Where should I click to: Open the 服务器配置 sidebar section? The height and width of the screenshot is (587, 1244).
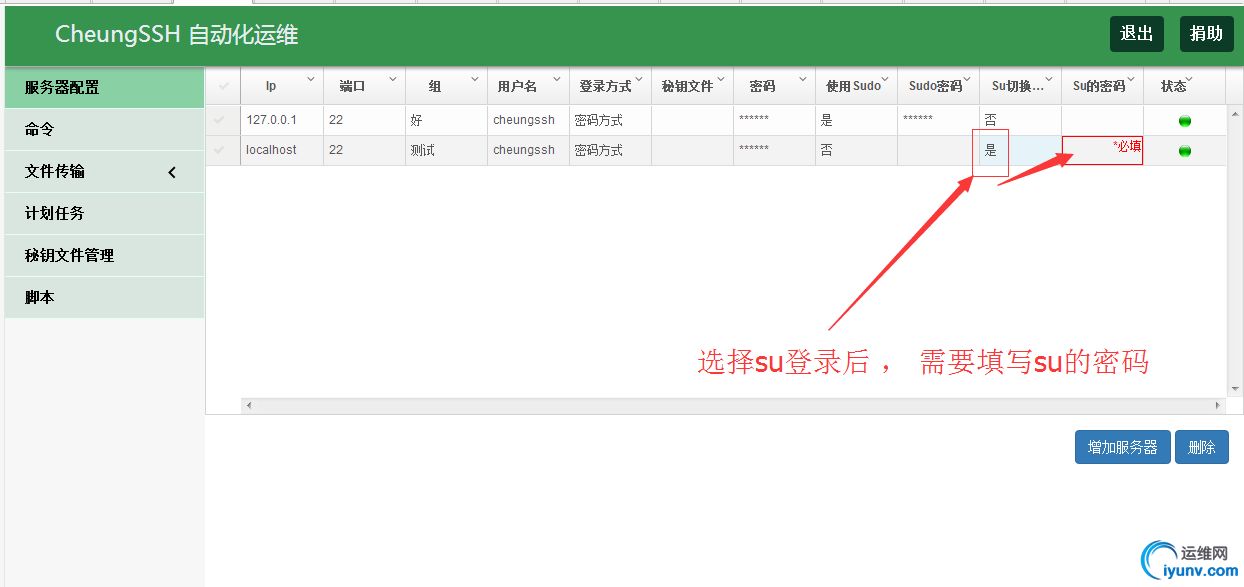104,88
